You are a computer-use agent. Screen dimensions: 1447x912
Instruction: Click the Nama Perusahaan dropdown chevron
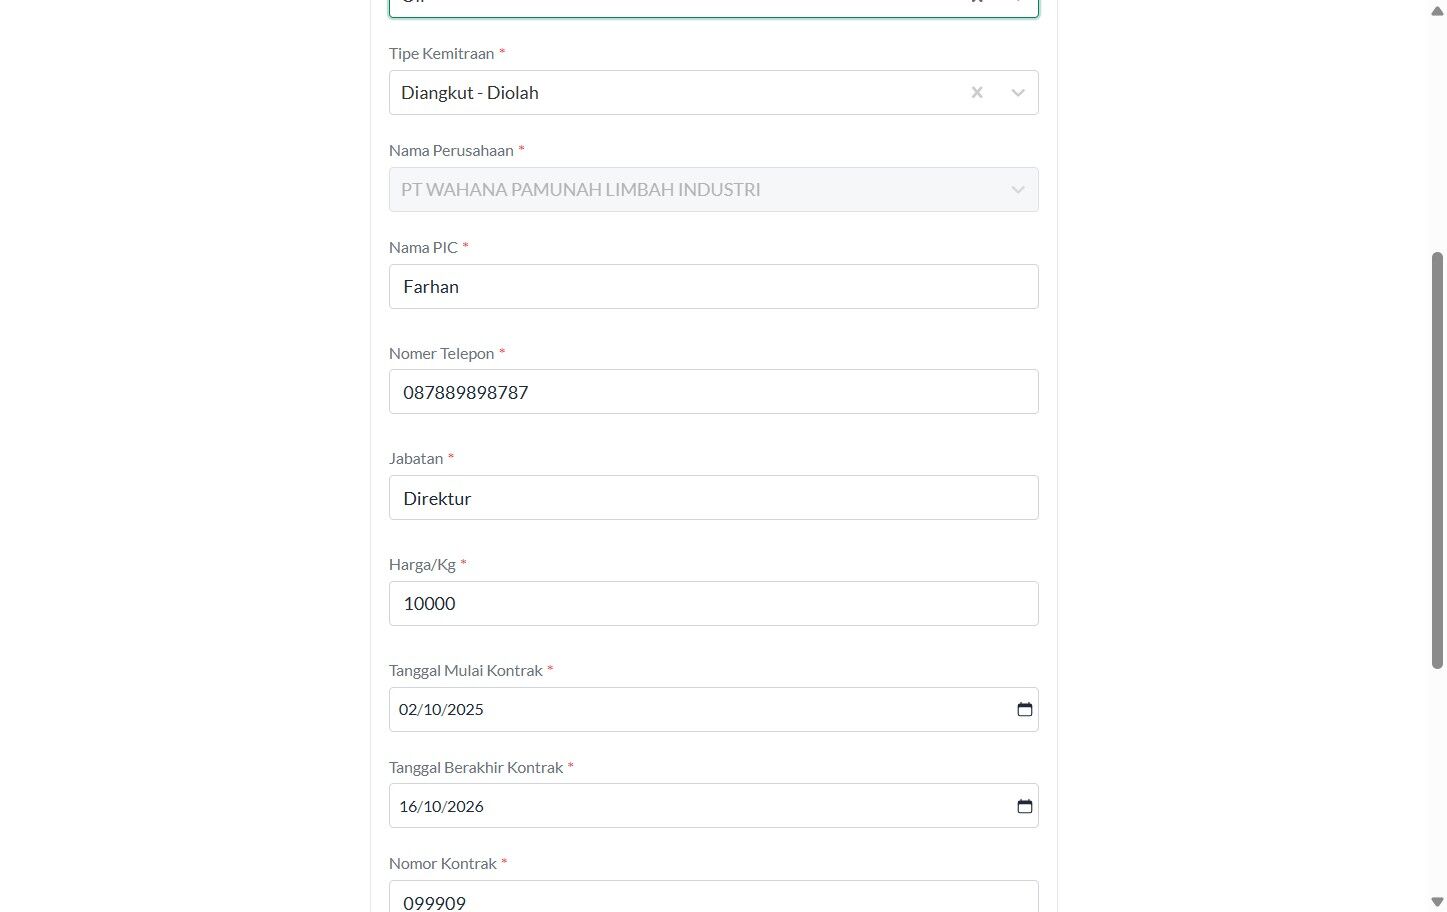coord(1018,189)
